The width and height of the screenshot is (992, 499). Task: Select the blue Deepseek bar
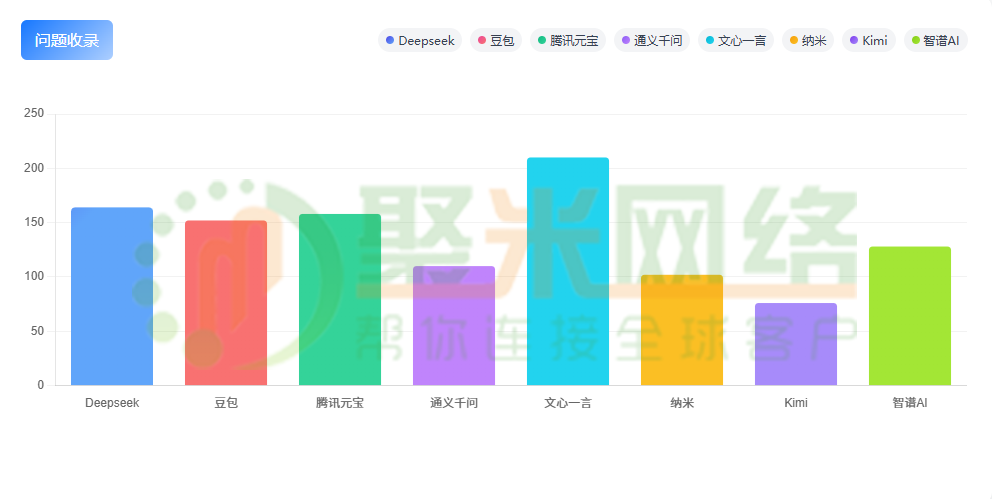click(112, 296)
